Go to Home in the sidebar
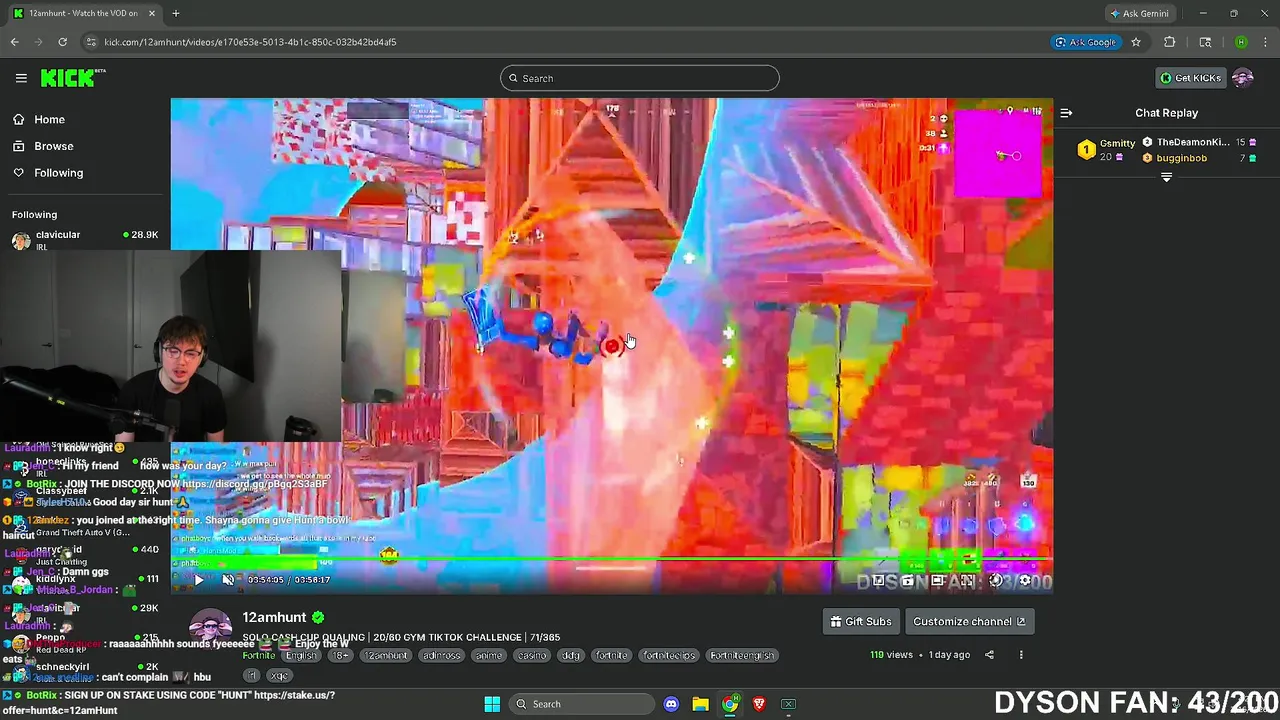This screenshot has height=720, width=1280. coord(49,119)
